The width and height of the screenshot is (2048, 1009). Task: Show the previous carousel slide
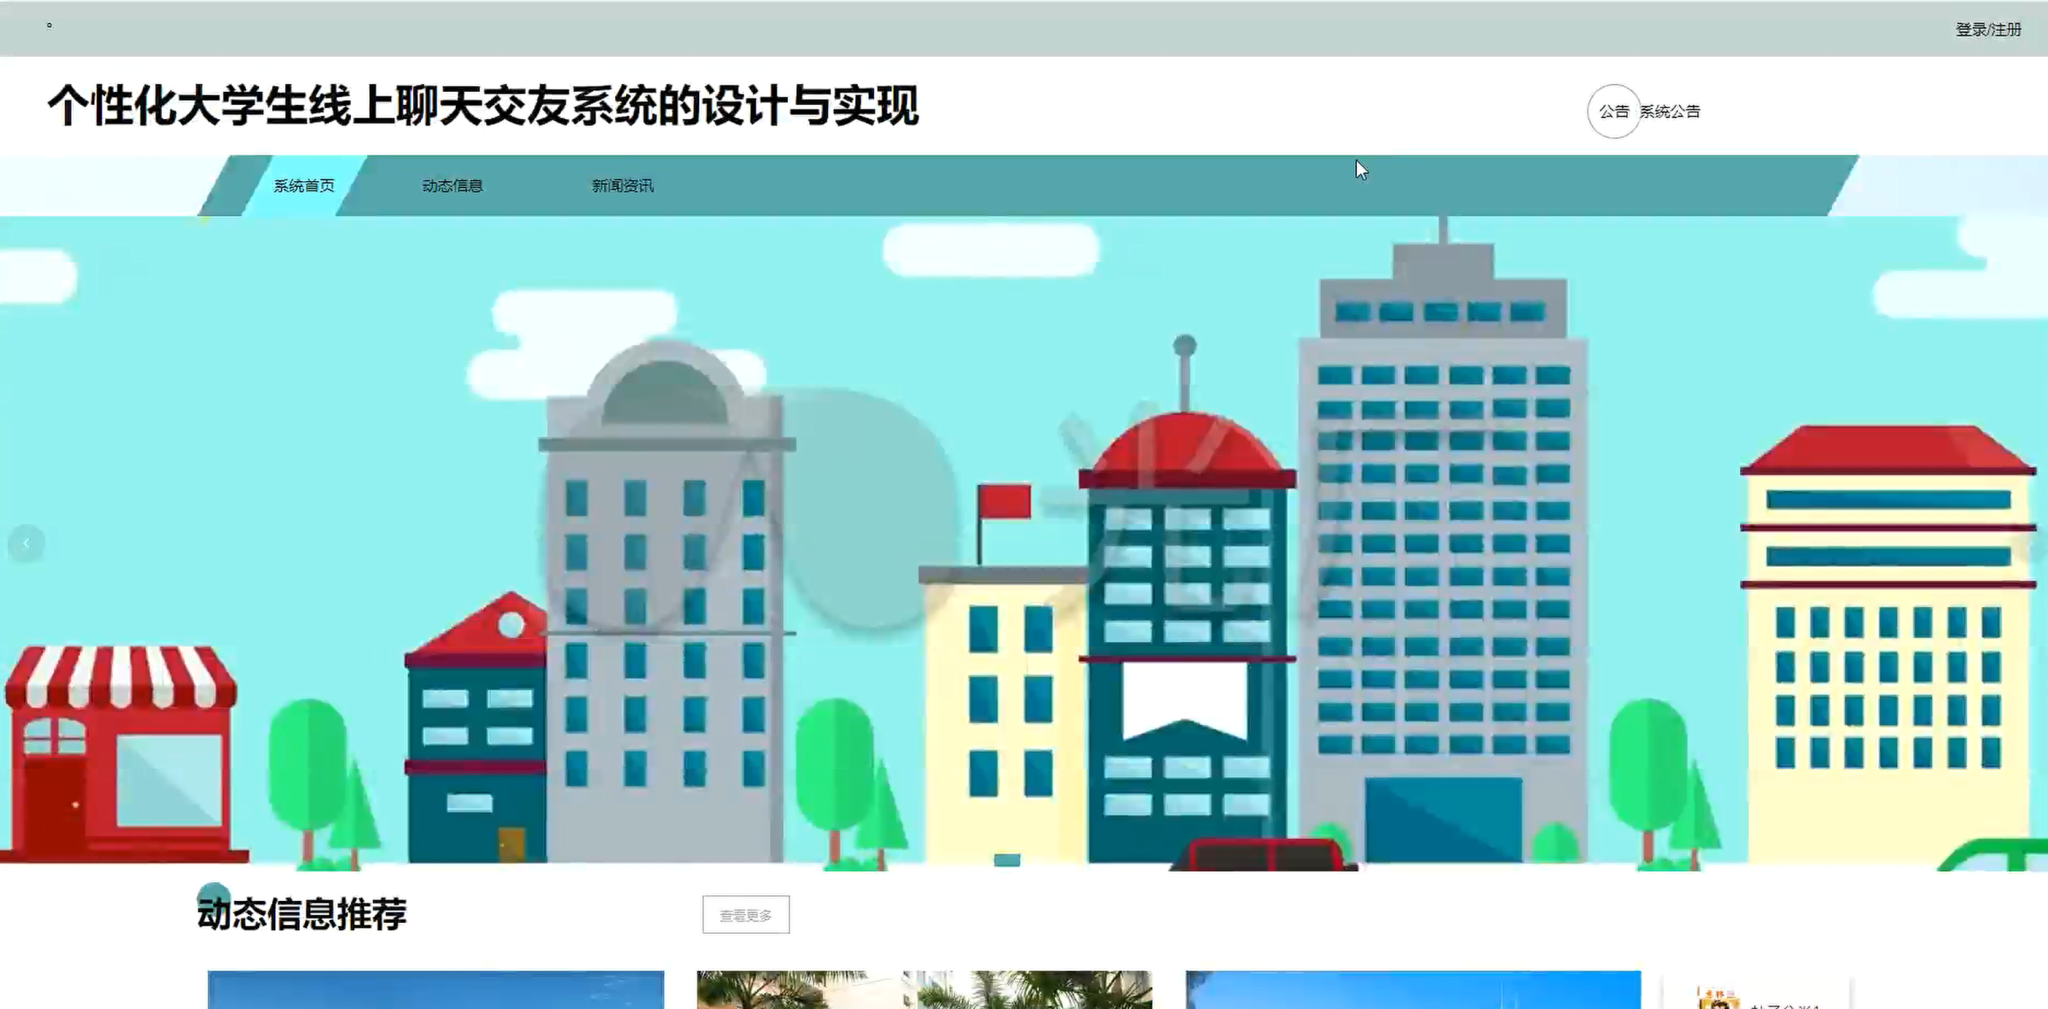point(26,543)
